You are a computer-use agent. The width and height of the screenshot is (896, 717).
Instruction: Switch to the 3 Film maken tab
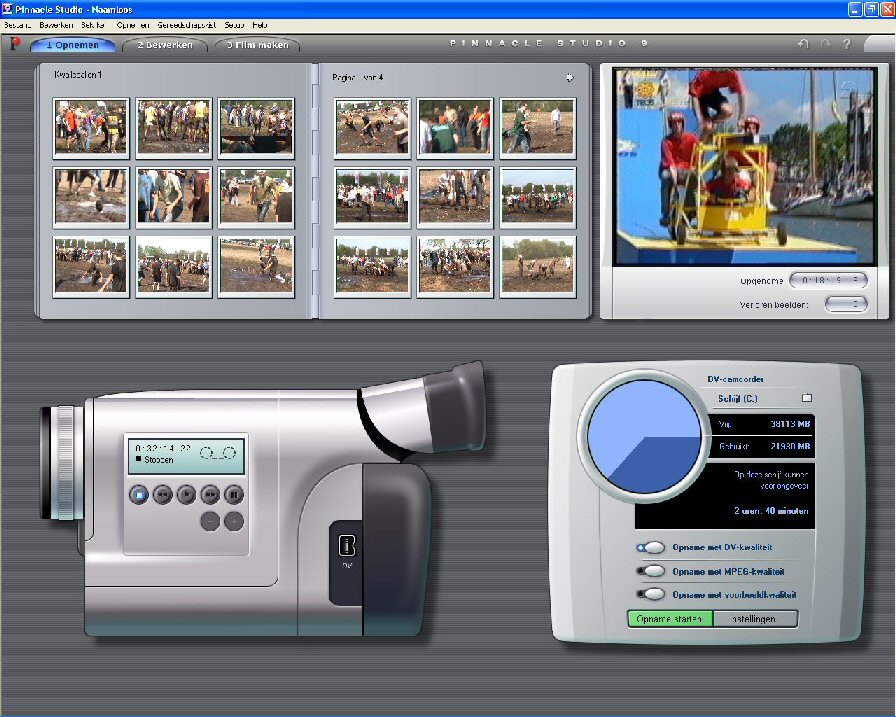(x=258, y=45)
